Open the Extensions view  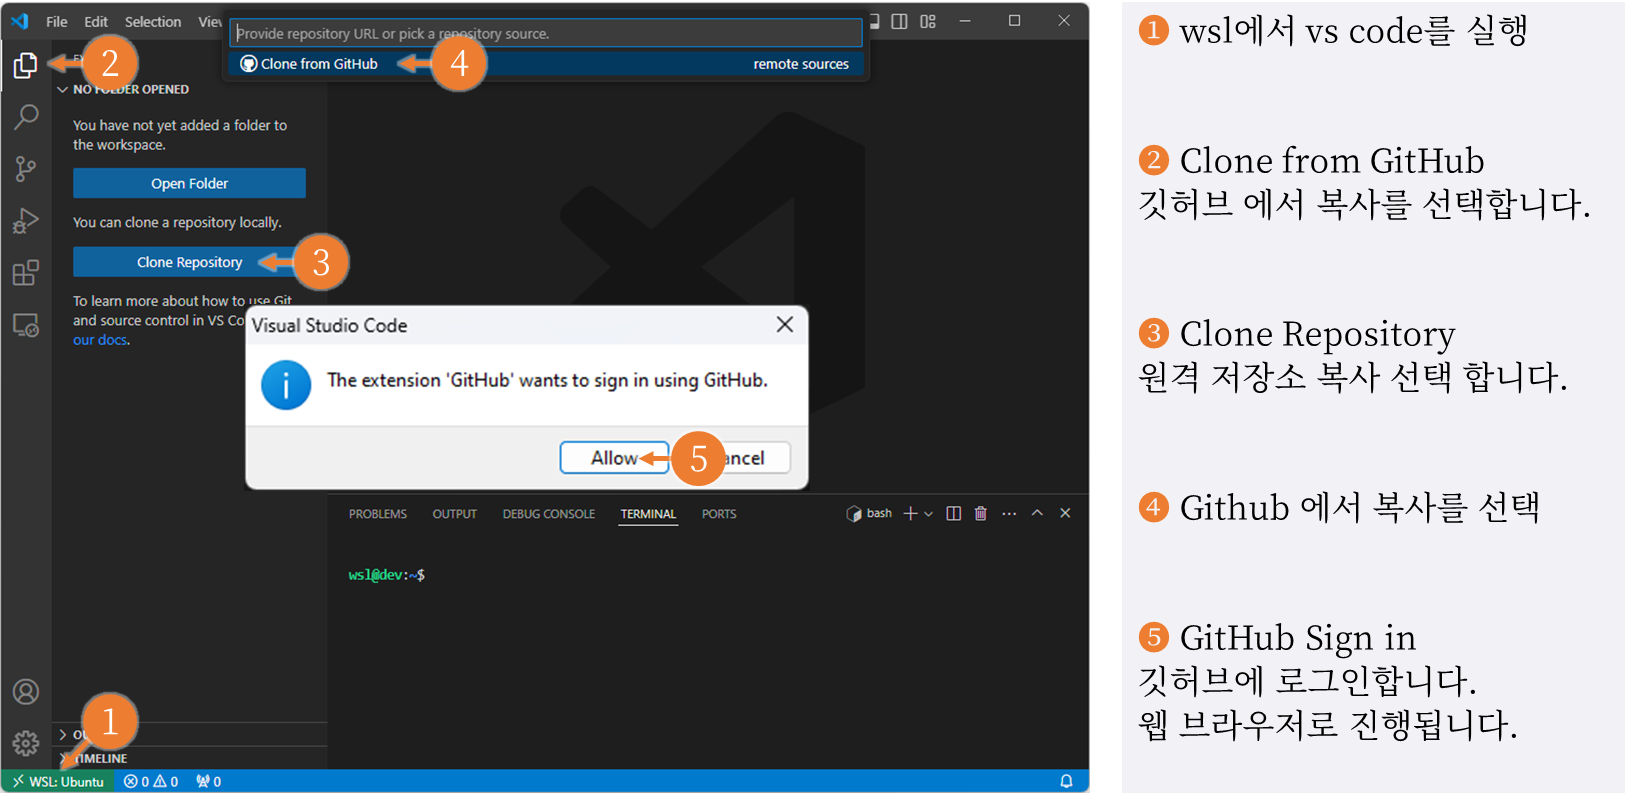coord(26,272)
